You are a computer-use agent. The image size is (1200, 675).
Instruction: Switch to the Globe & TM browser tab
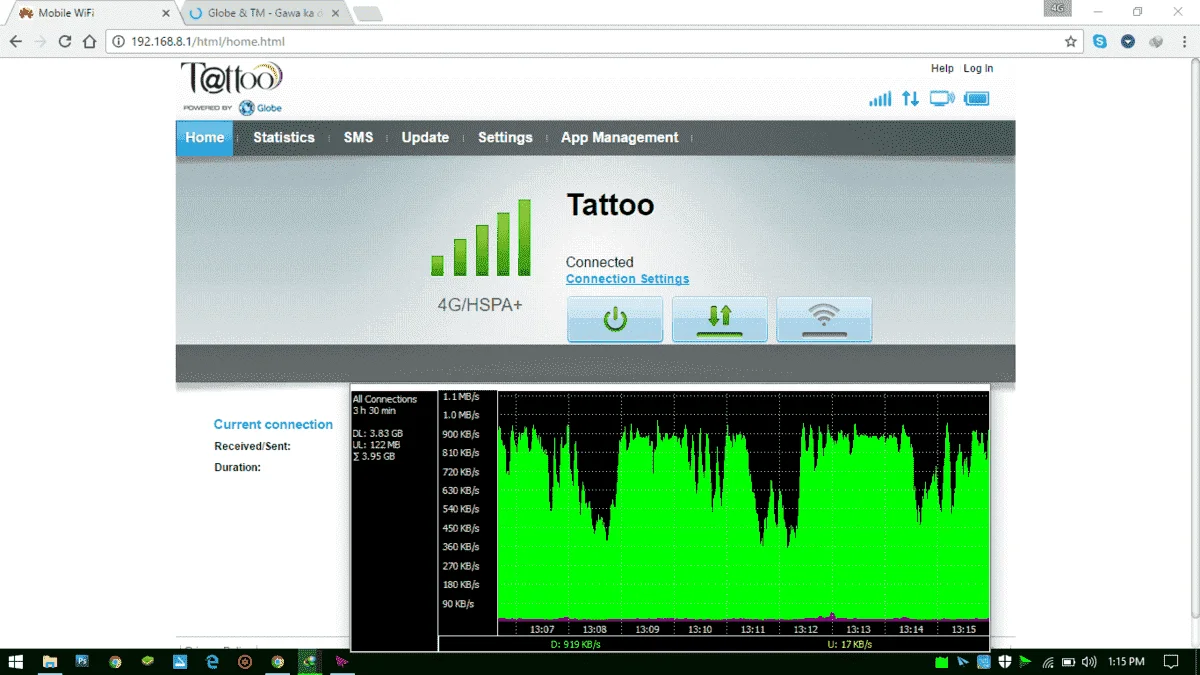point(265,13)
